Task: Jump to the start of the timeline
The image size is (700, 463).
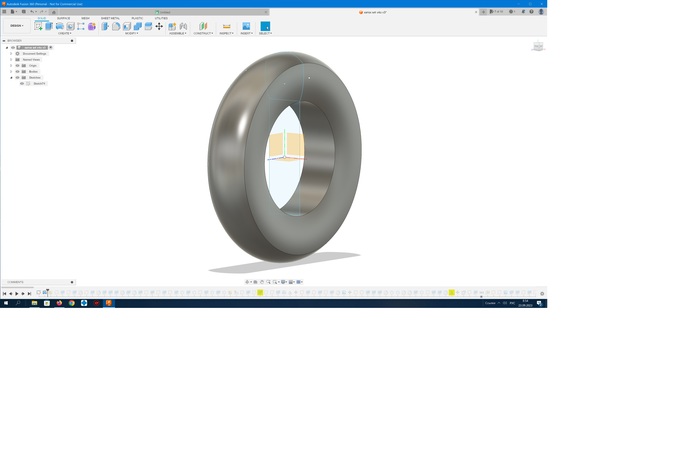Action: (4, 293)
